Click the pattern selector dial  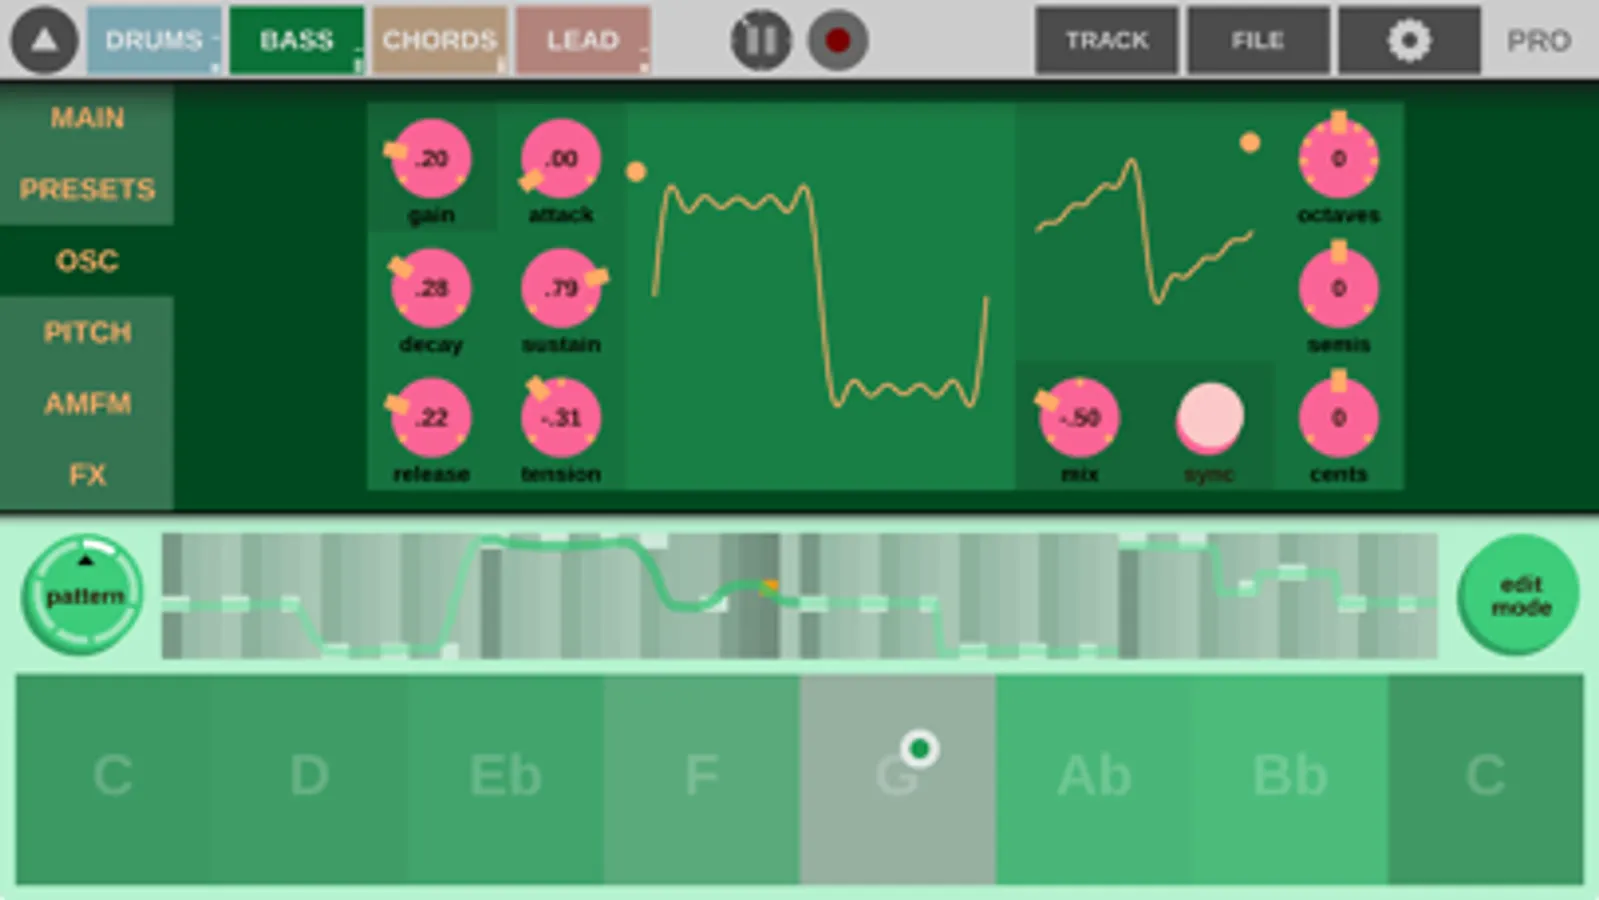pyautogui.click(x=83, y=595)
